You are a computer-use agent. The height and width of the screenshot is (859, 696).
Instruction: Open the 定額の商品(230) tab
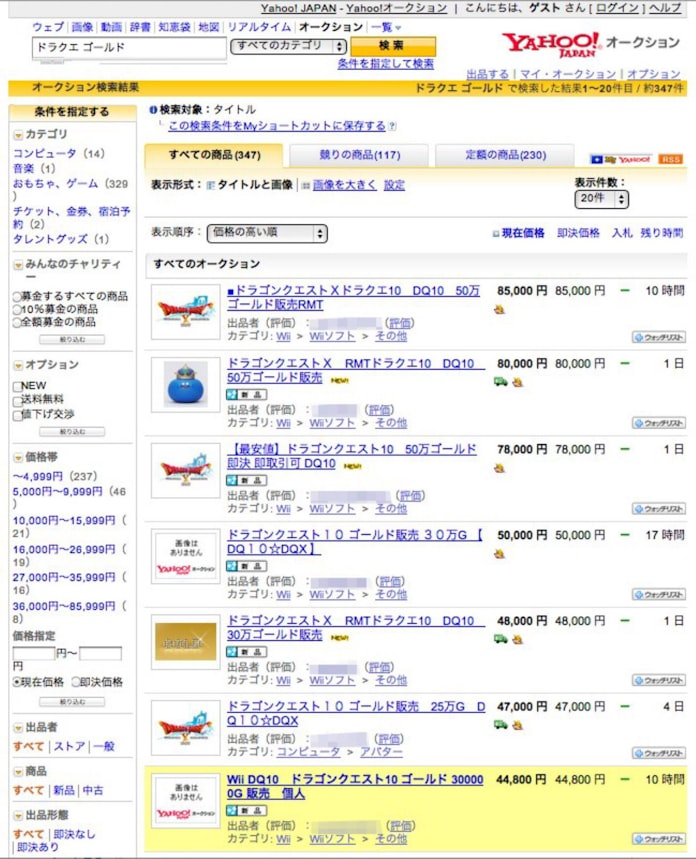pyautogui.click(x=505, y=155)
